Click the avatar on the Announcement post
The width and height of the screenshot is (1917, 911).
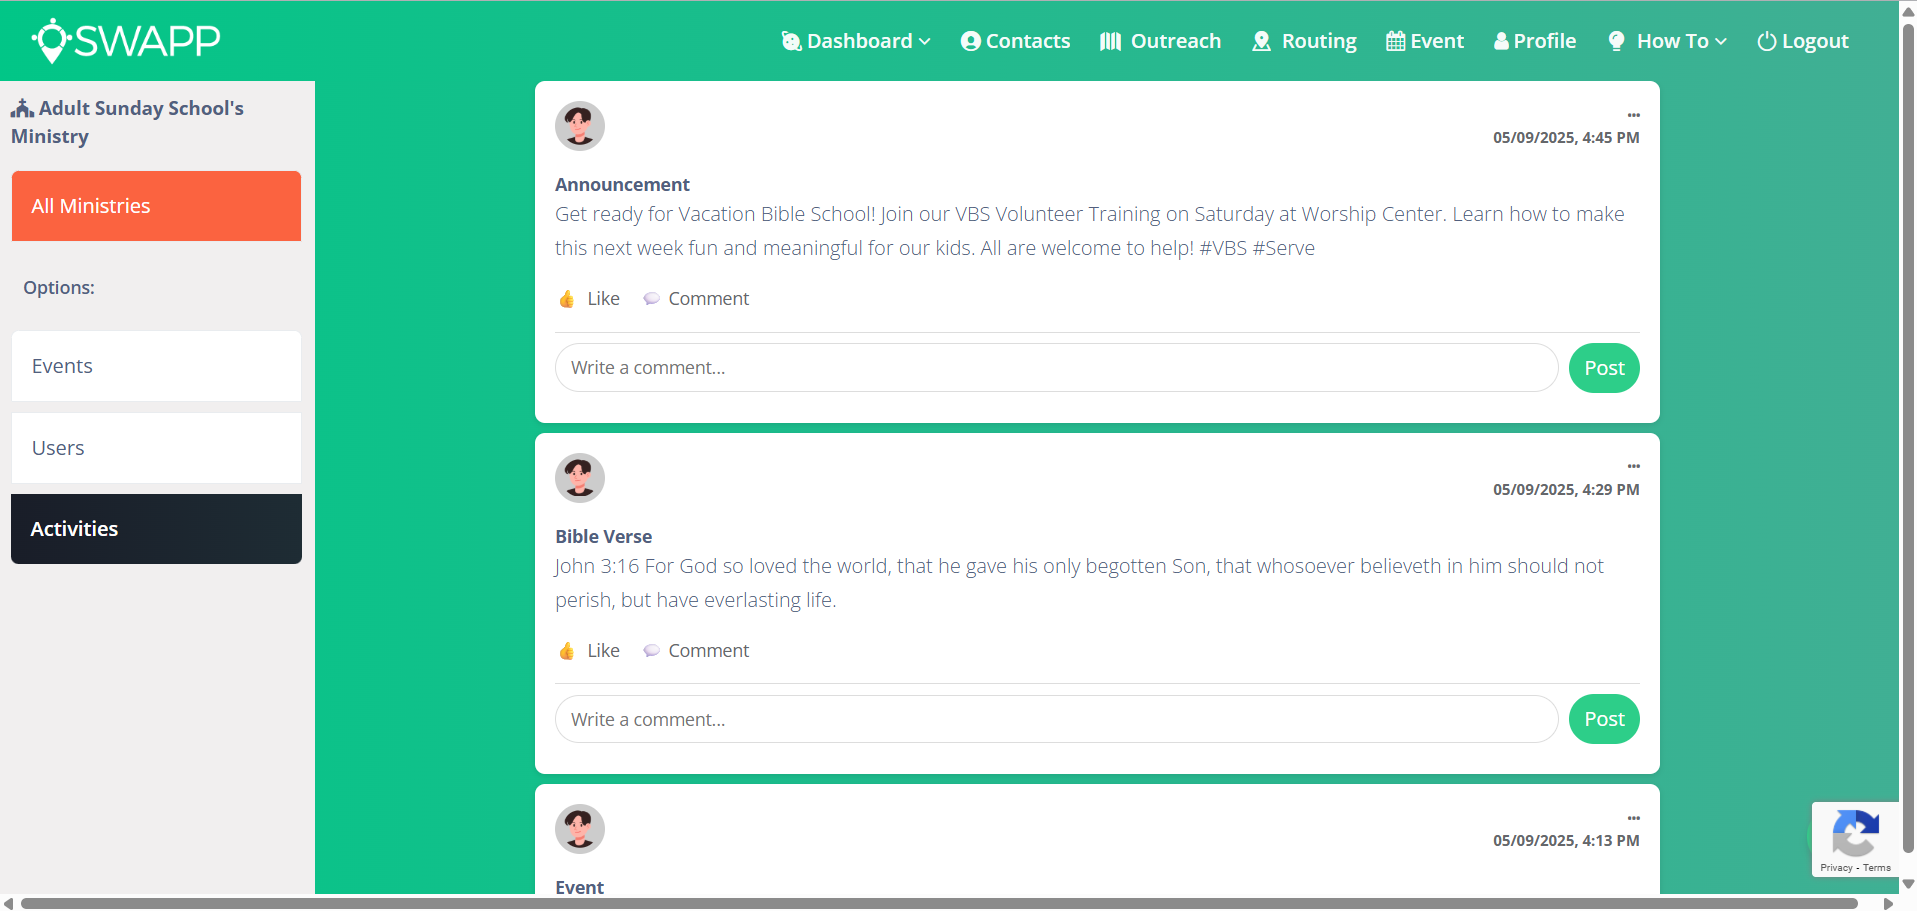coord(580,126)
